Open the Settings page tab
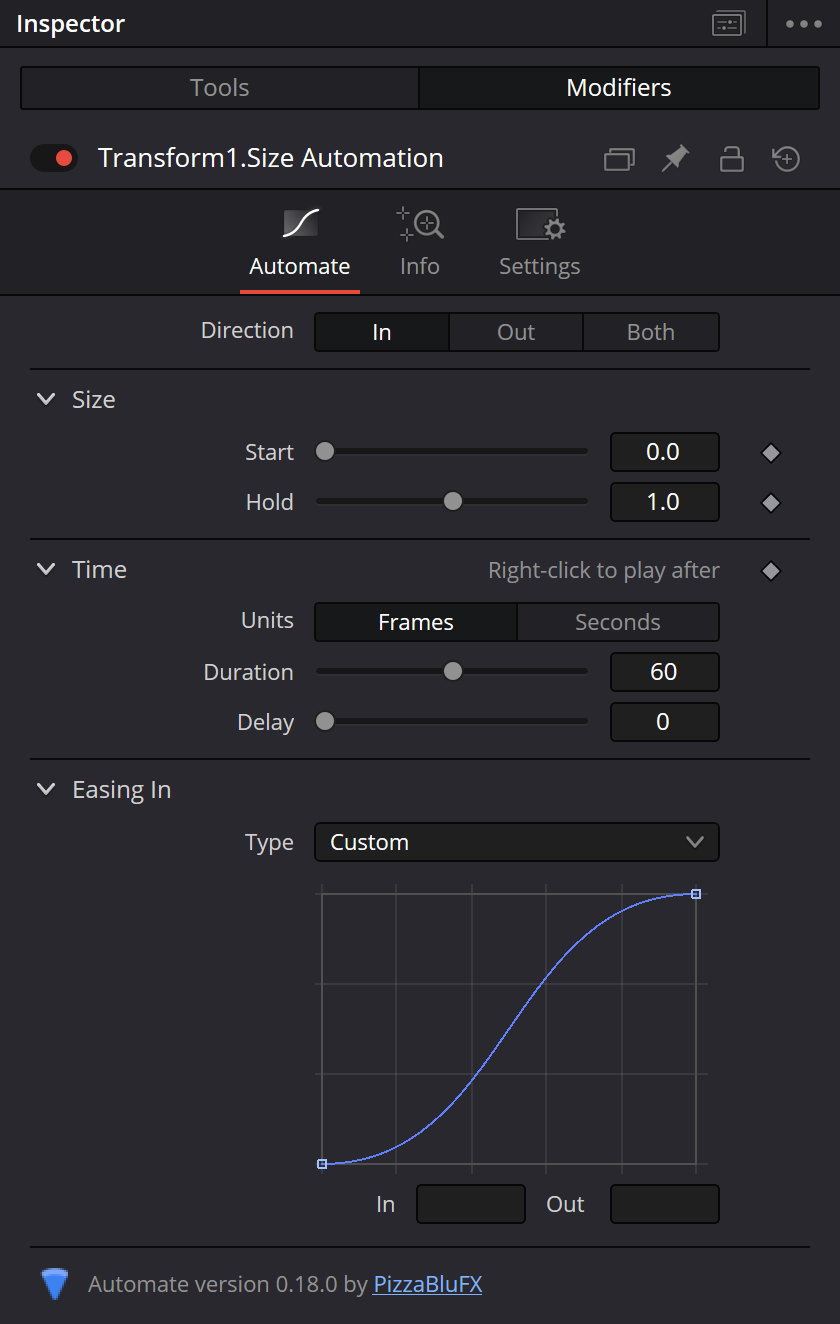Image resolution: width=840 pixels, height=1324 pixels. (540, 243)
